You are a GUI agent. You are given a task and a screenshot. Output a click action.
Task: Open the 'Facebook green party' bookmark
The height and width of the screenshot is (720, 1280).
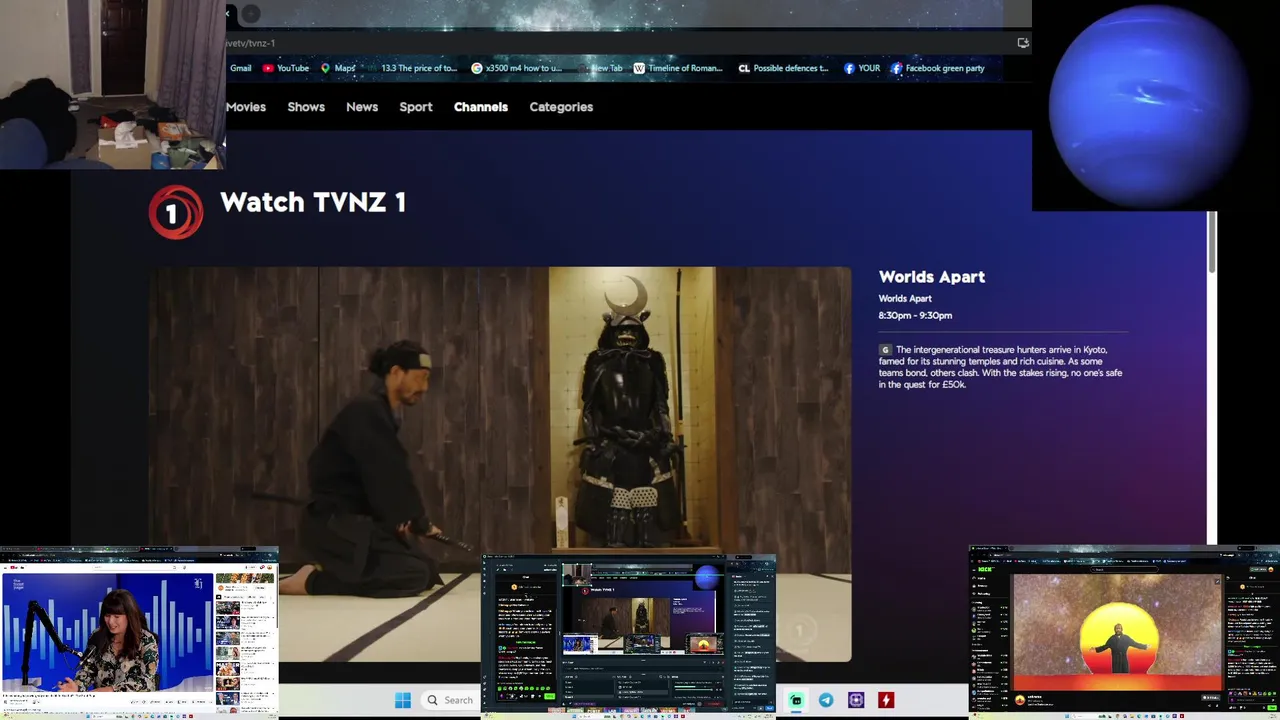pyautogui.click(x=938, y=68)
